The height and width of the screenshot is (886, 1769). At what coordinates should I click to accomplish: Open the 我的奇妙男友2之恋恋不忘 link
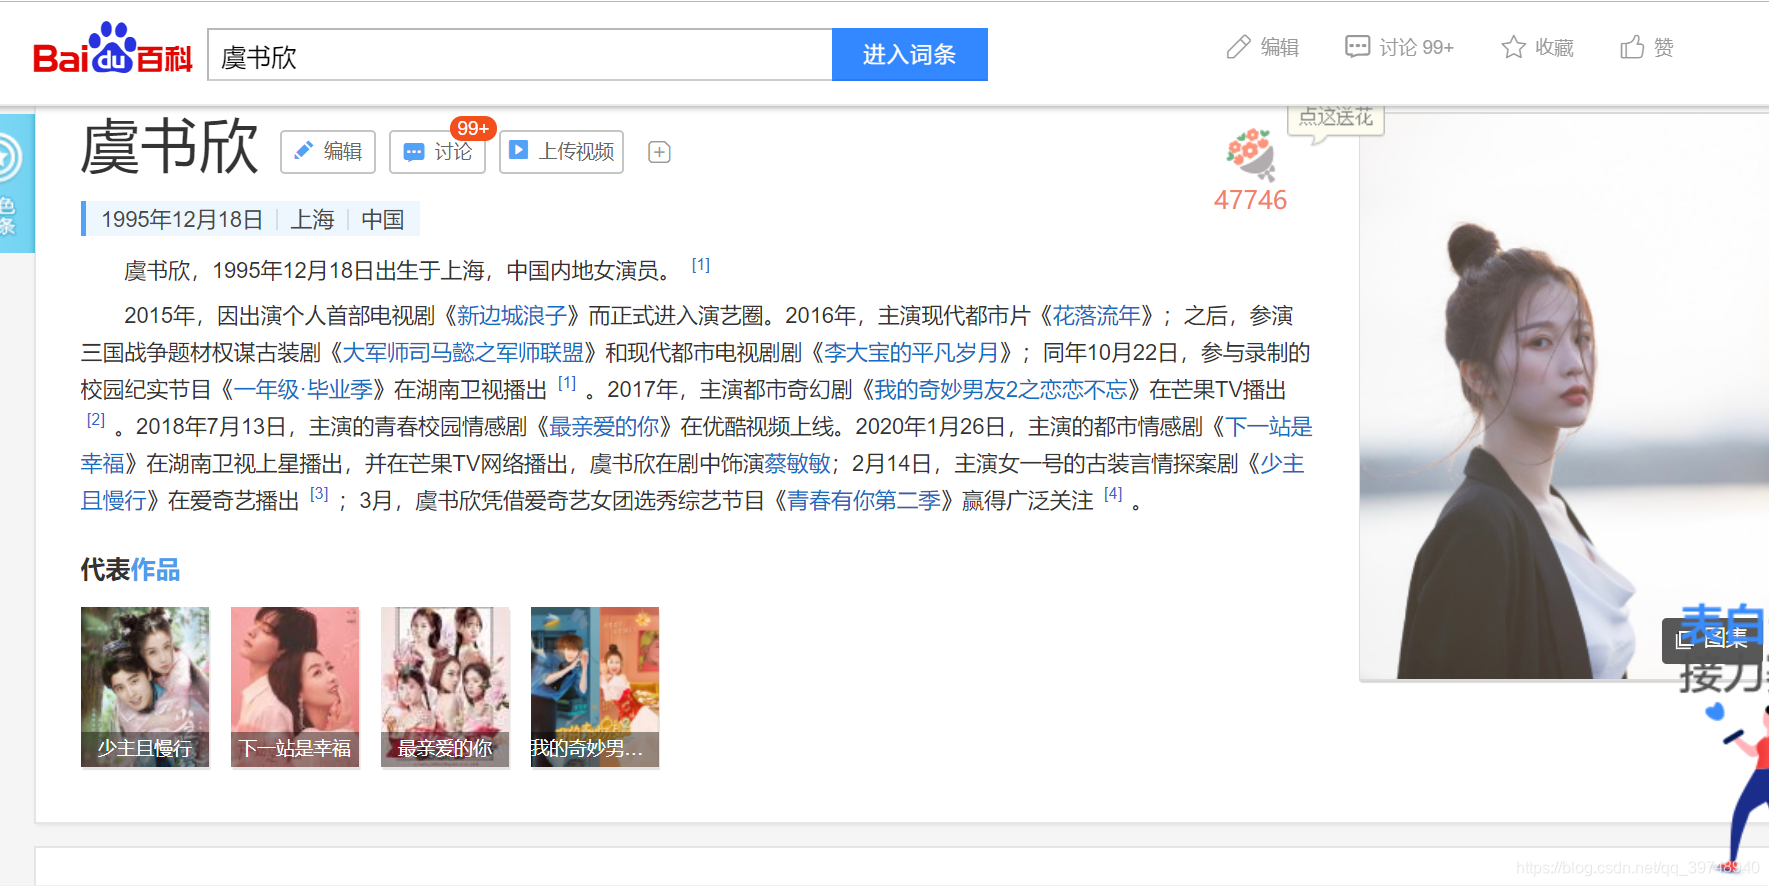point(1000,390)
